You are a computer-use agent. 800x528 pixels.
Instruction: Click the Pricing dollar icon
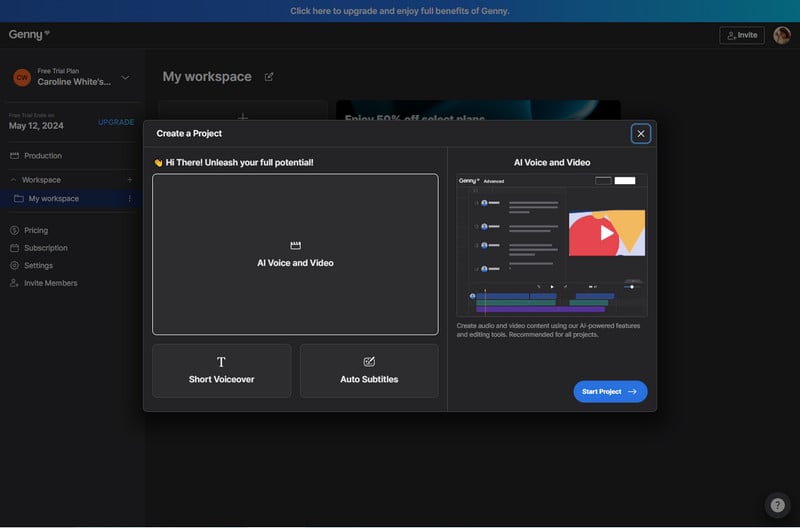point(14,231)
